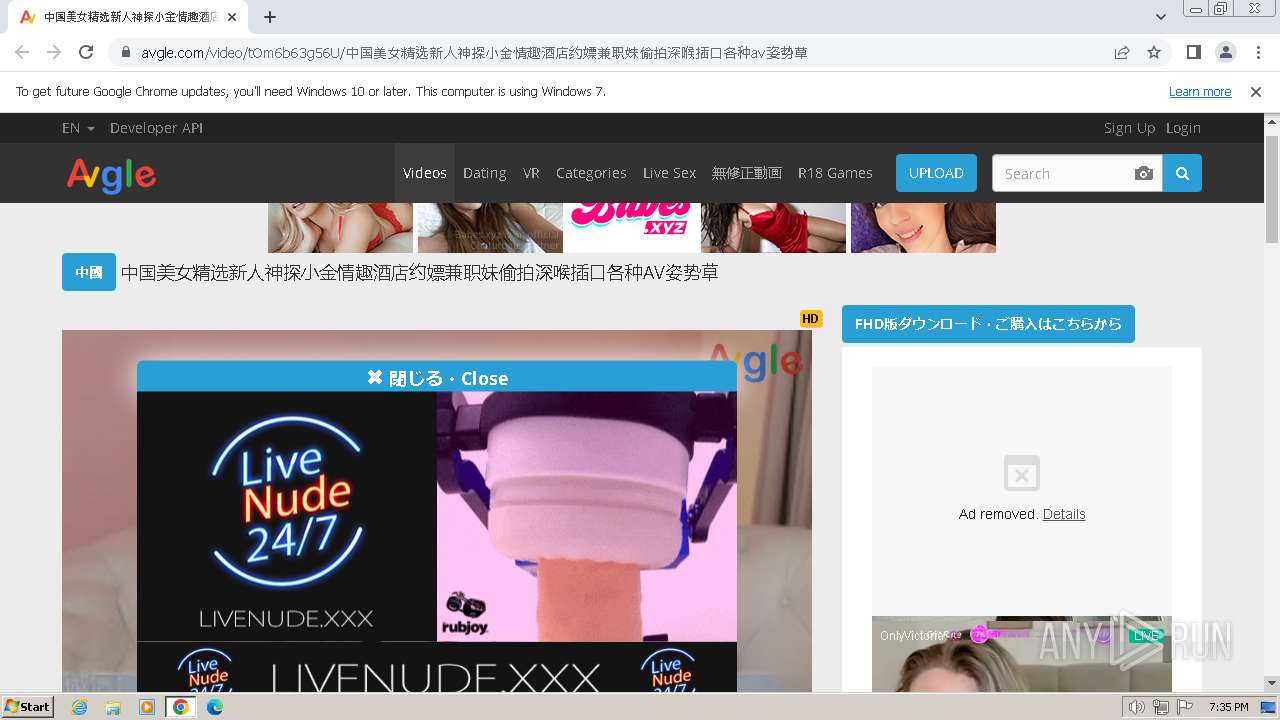The image size is (1280, 720).
Task: Go to the Sign Up page
Action: [1129, 128]
